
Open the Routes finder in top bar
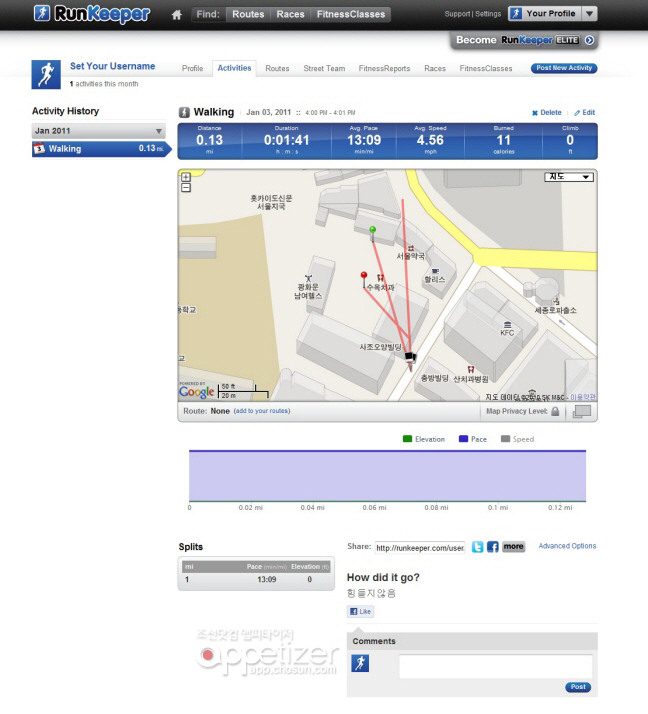point(248,14)
